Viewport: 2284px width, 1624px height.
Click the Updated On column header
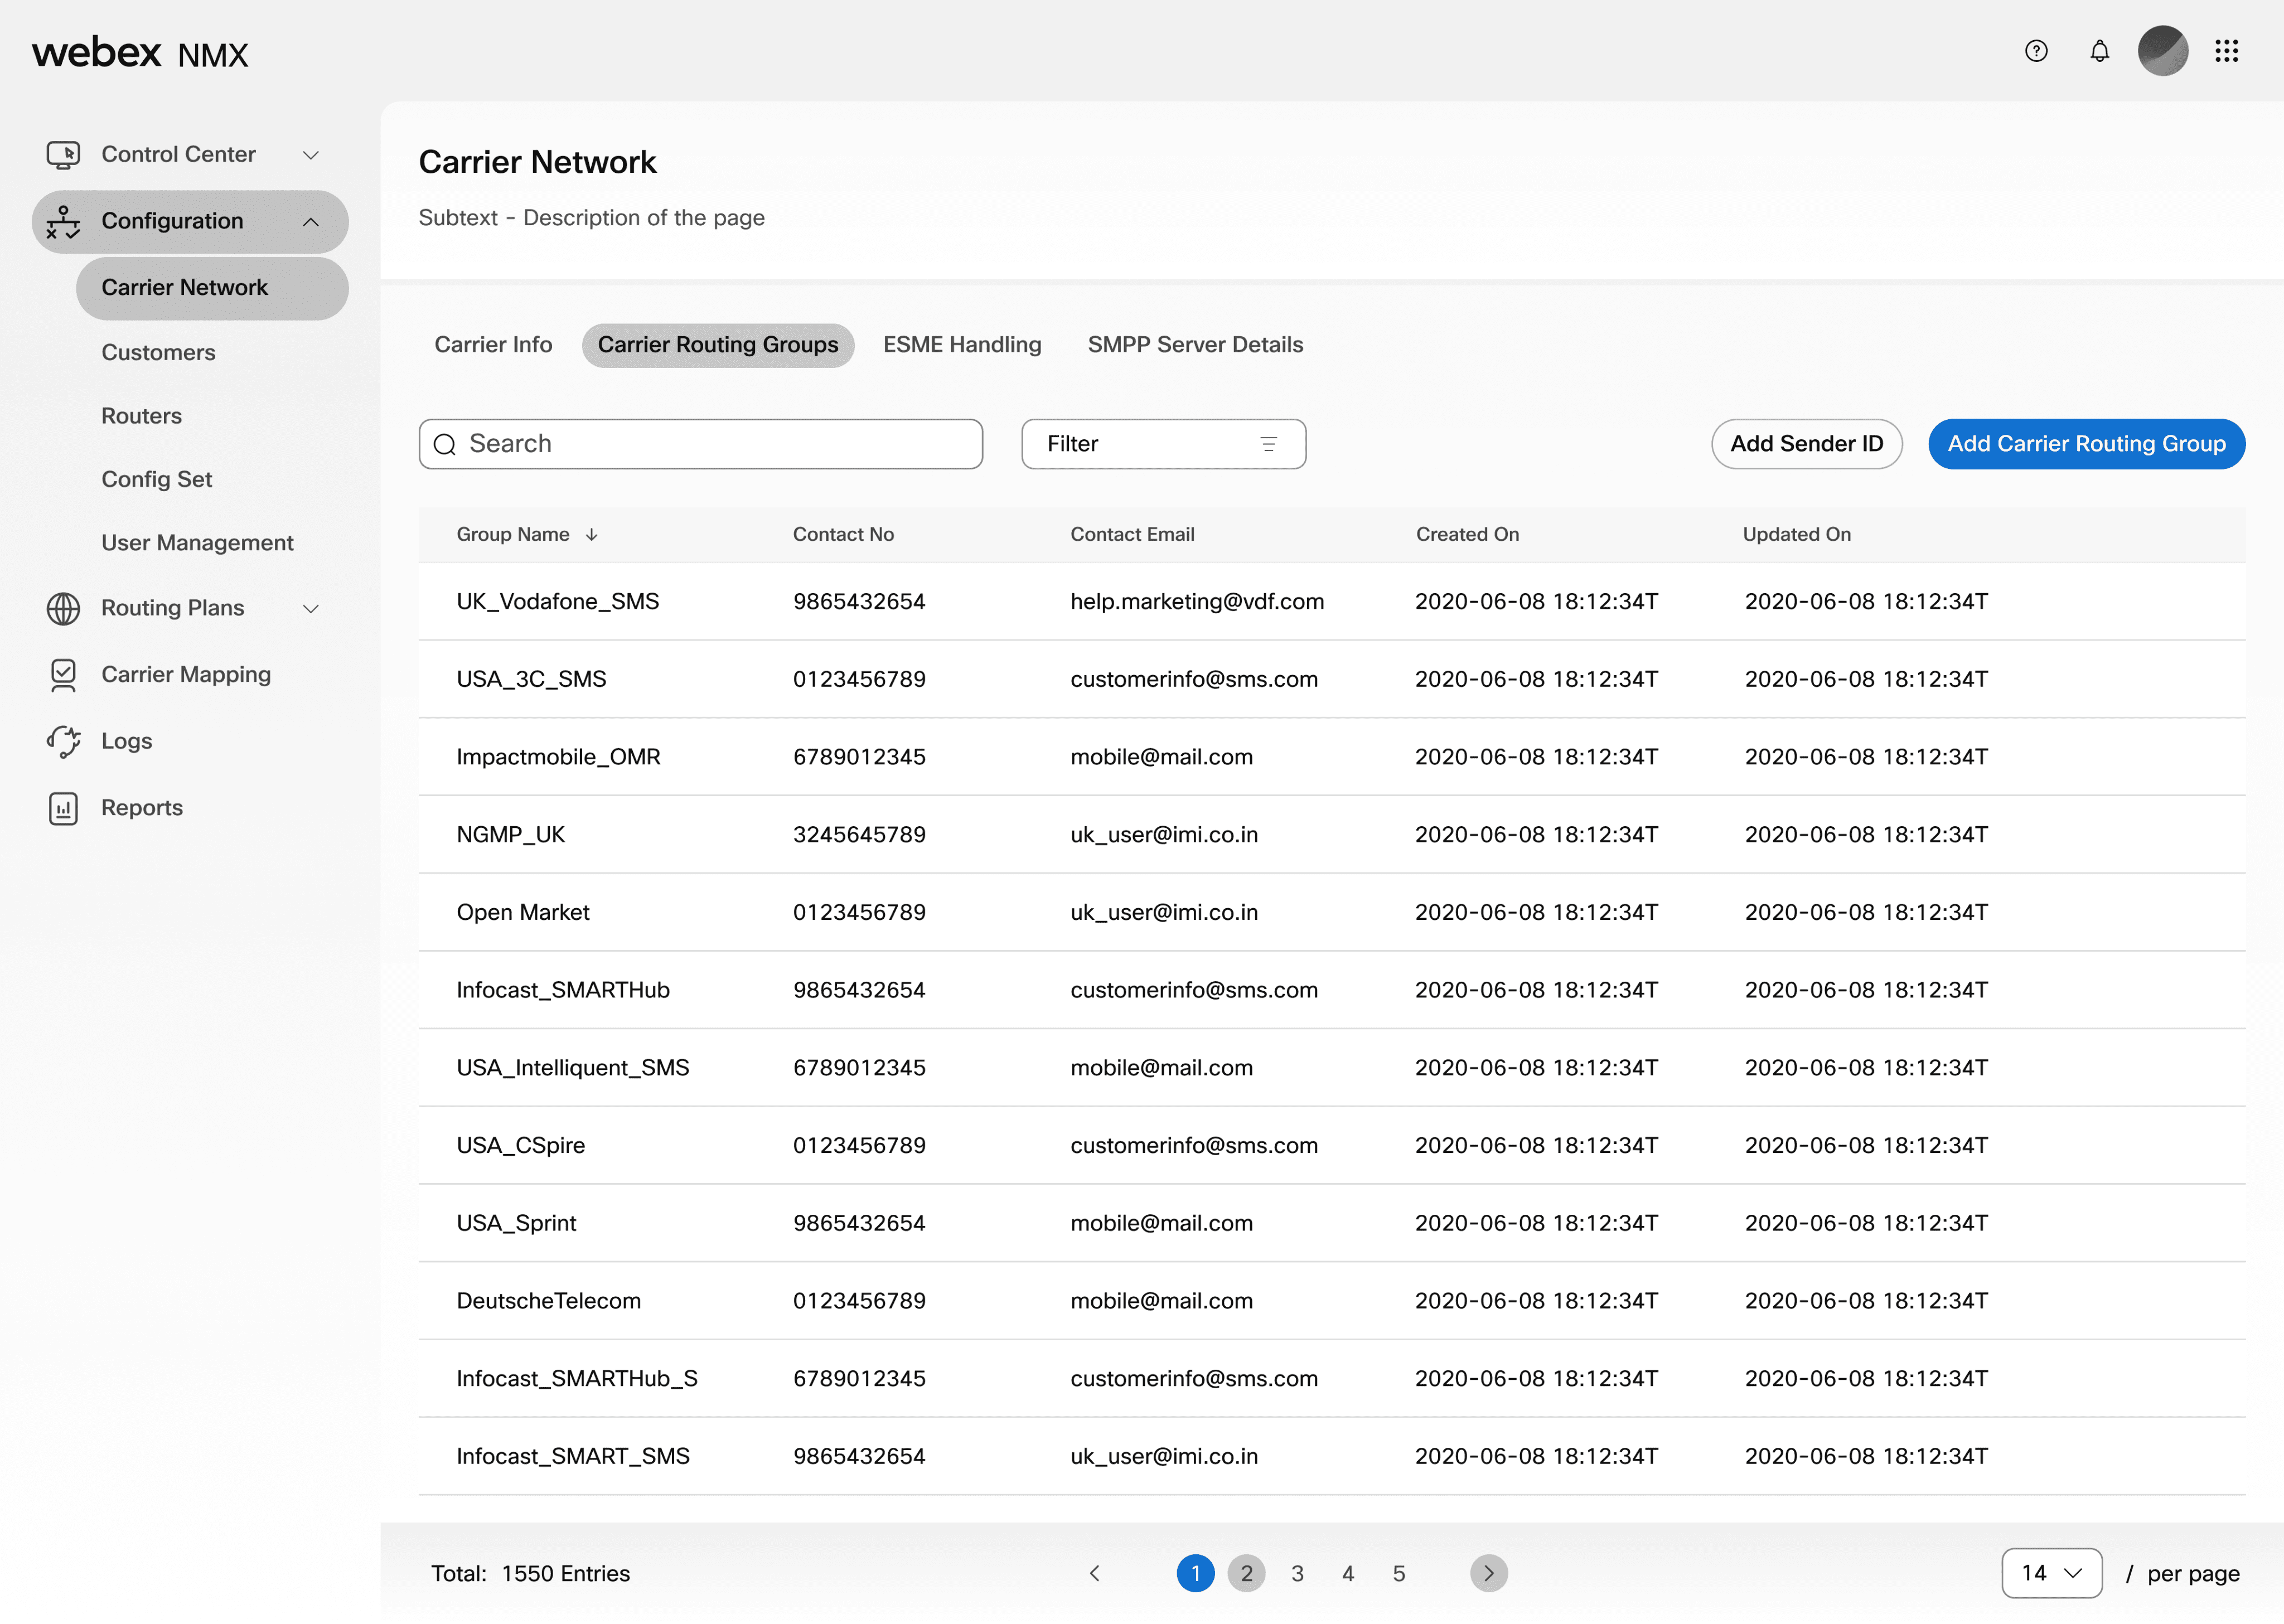click(x=1796, y=535)
